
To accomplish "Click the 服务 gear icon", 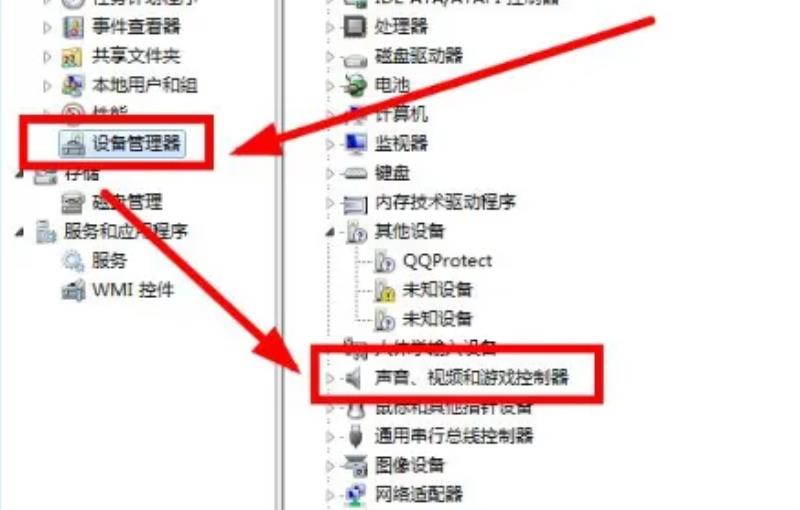I will point(73,261).
